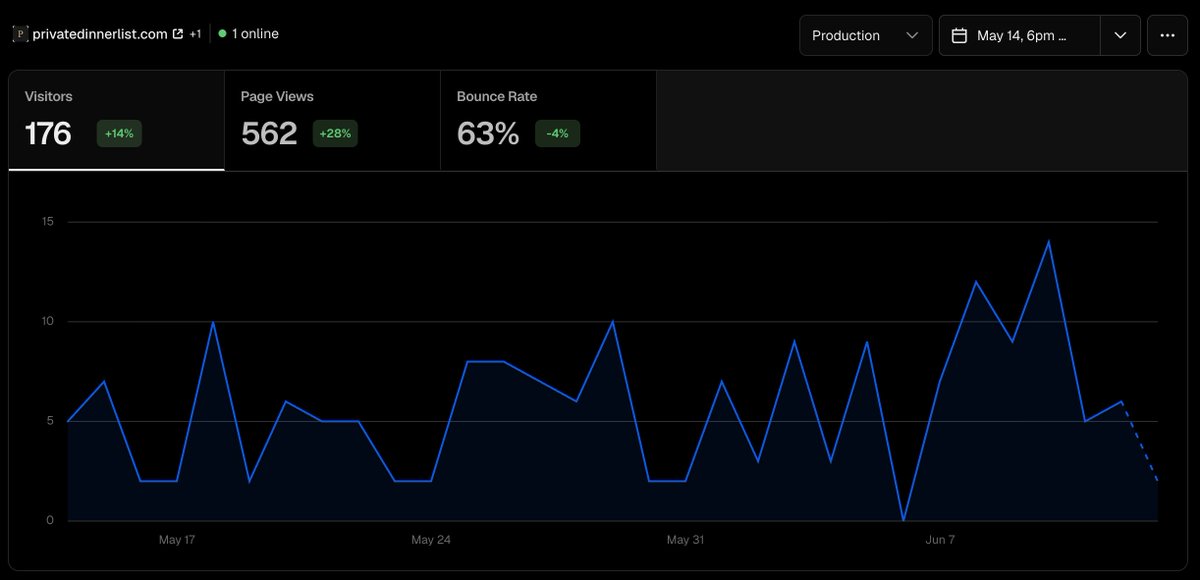Image resolution: width=1200 pixels, height=580 pixels.
Task: Switch to the Page Views tab
Action: (x=333, y=121)
